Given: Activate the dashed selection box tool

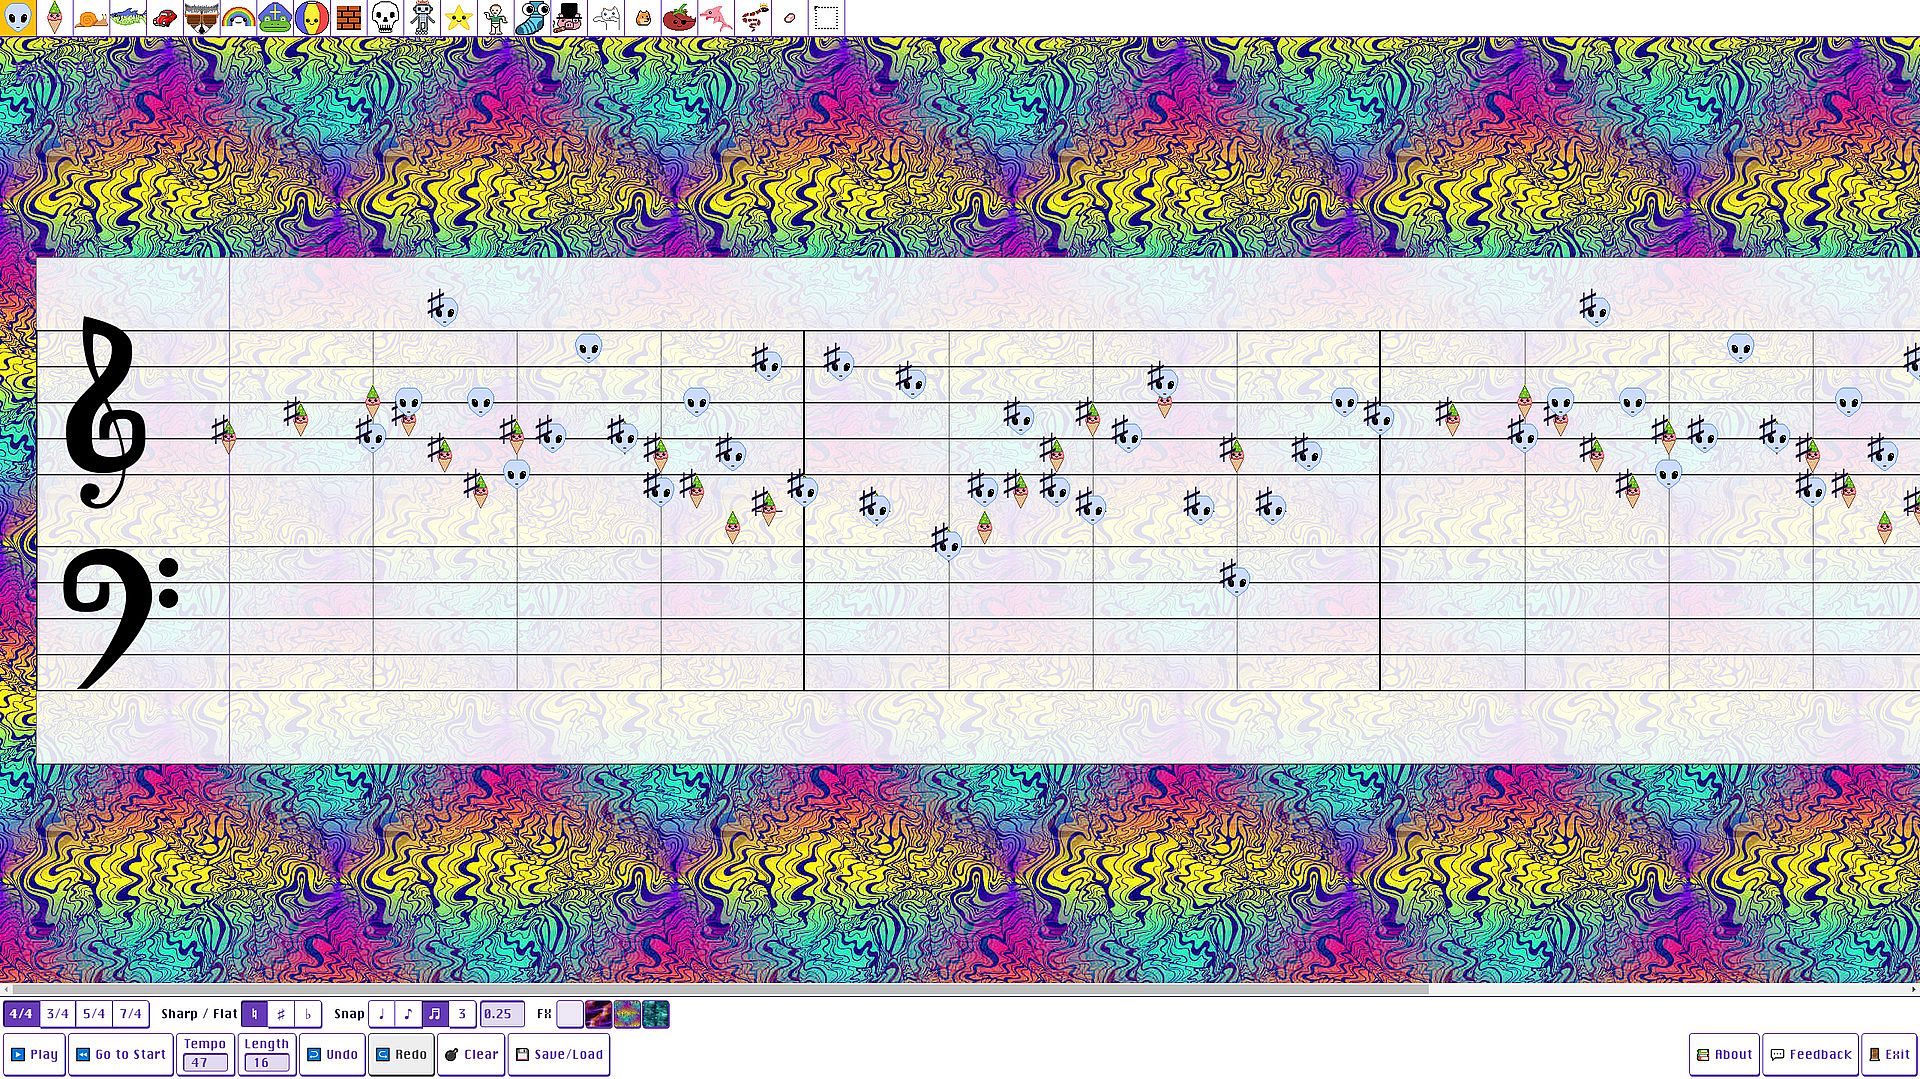Looking at the screenshot, I should [x=826, y=18].
